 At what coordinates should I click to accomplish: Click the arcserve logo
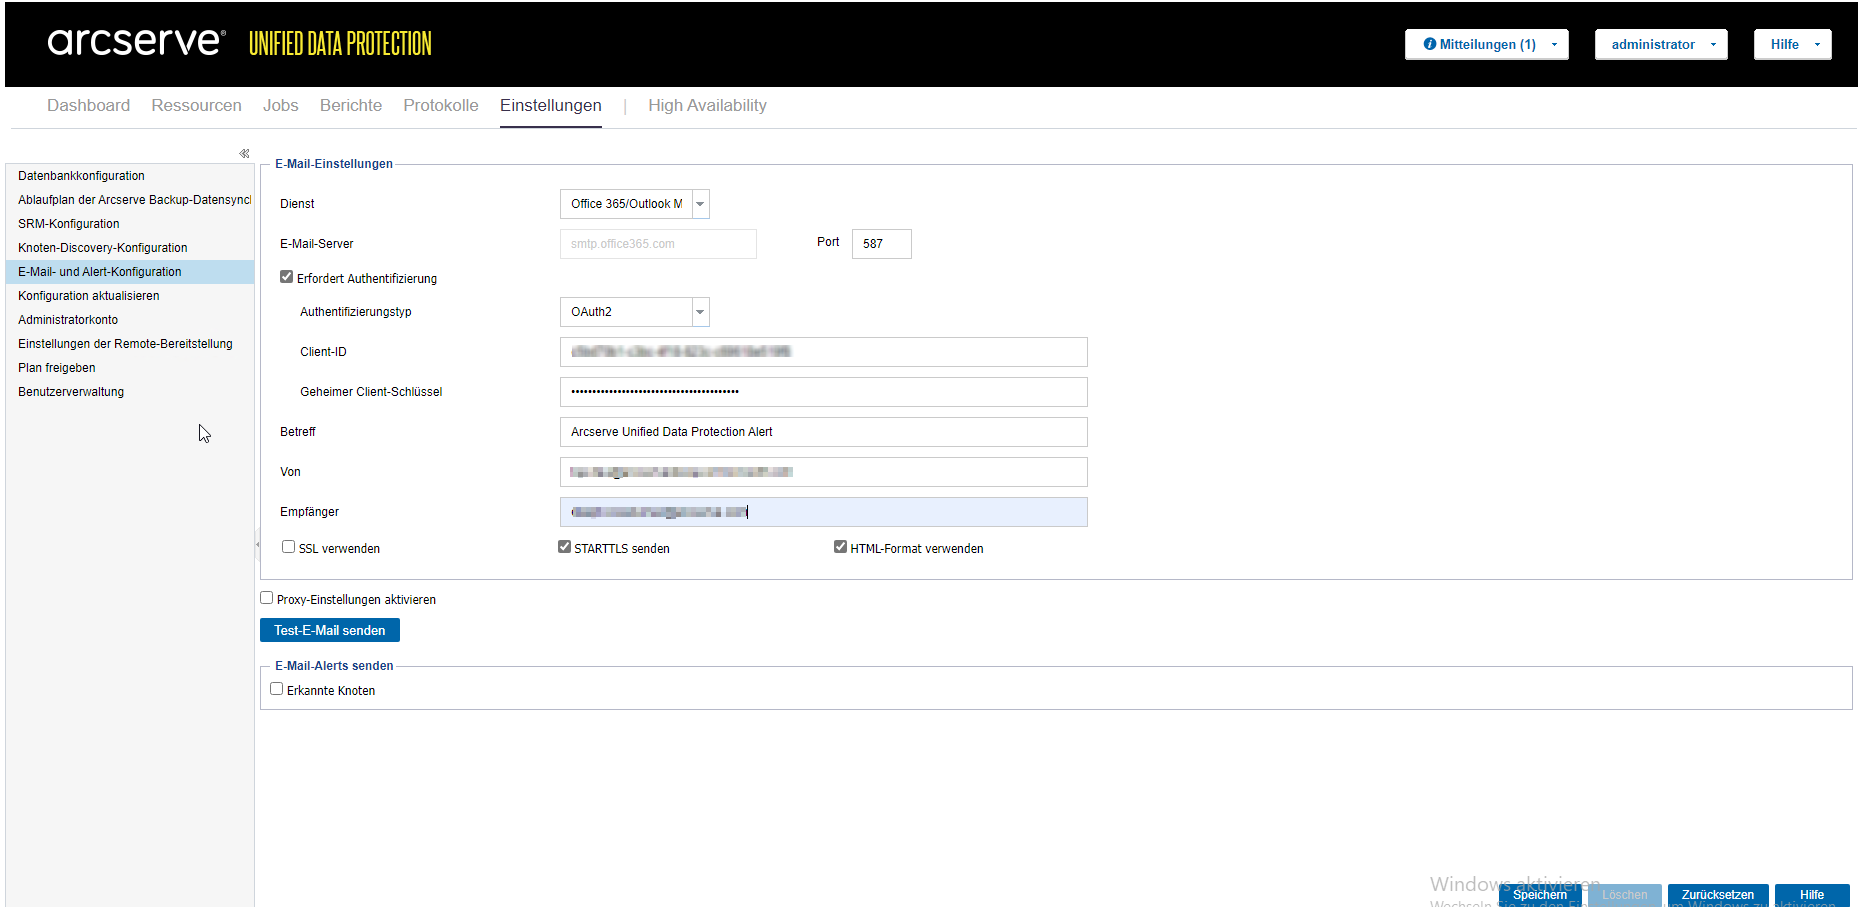pyautogui.click(x=137, y=42)
